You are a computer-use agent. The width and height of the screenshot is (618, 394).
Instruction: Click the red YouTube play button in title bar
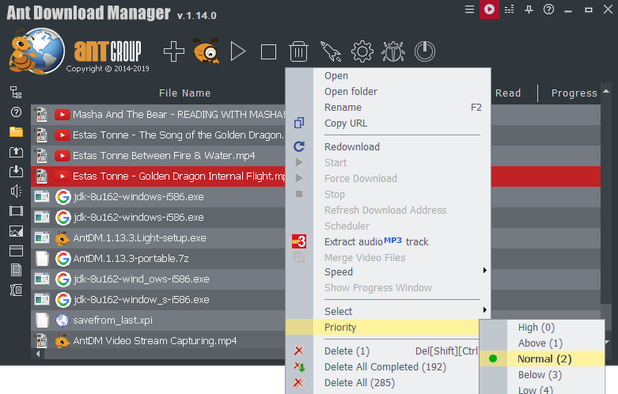(x=489, y=9)
